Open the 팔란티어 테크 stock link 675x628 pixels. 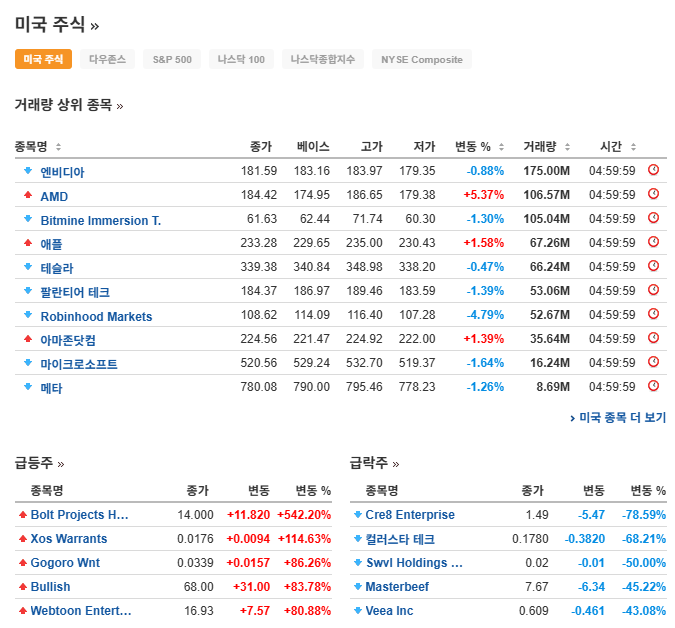(x=75, y=292)
